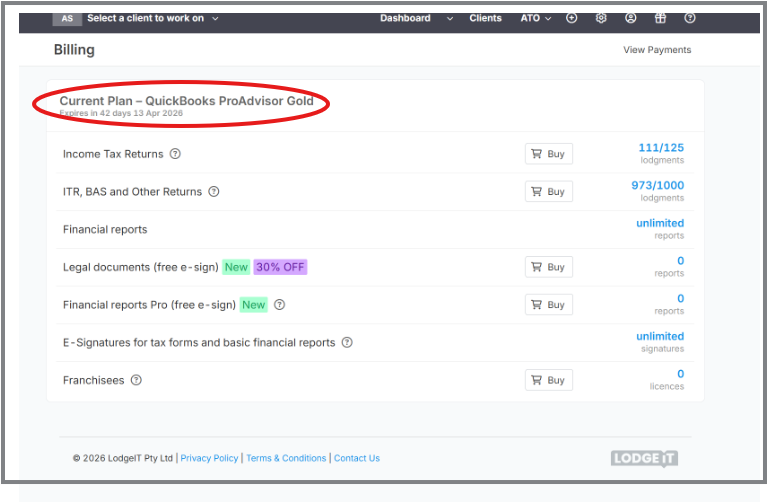Click the 973/1000 lodgments count
Image resolution: width=768 pixels, height=502 pixels.
657,186
